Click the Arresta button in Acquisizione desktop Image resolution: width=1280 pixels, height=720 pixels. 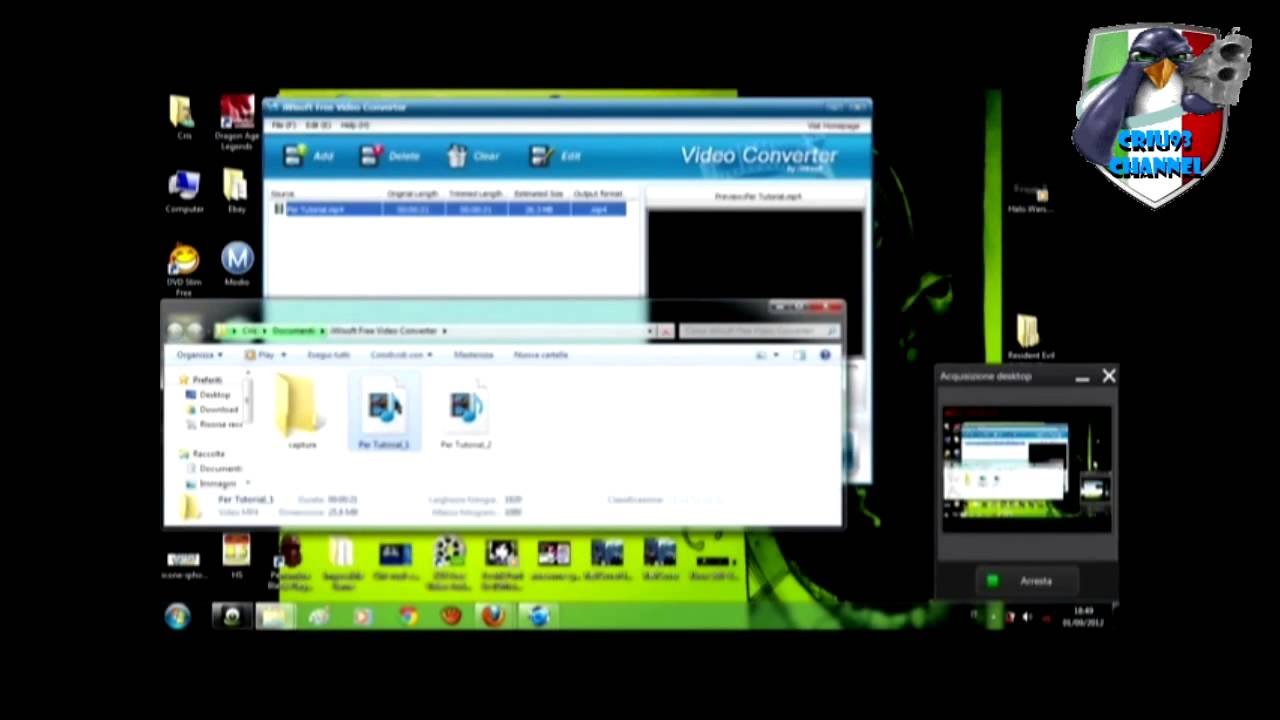click(x=1025, y=581)
